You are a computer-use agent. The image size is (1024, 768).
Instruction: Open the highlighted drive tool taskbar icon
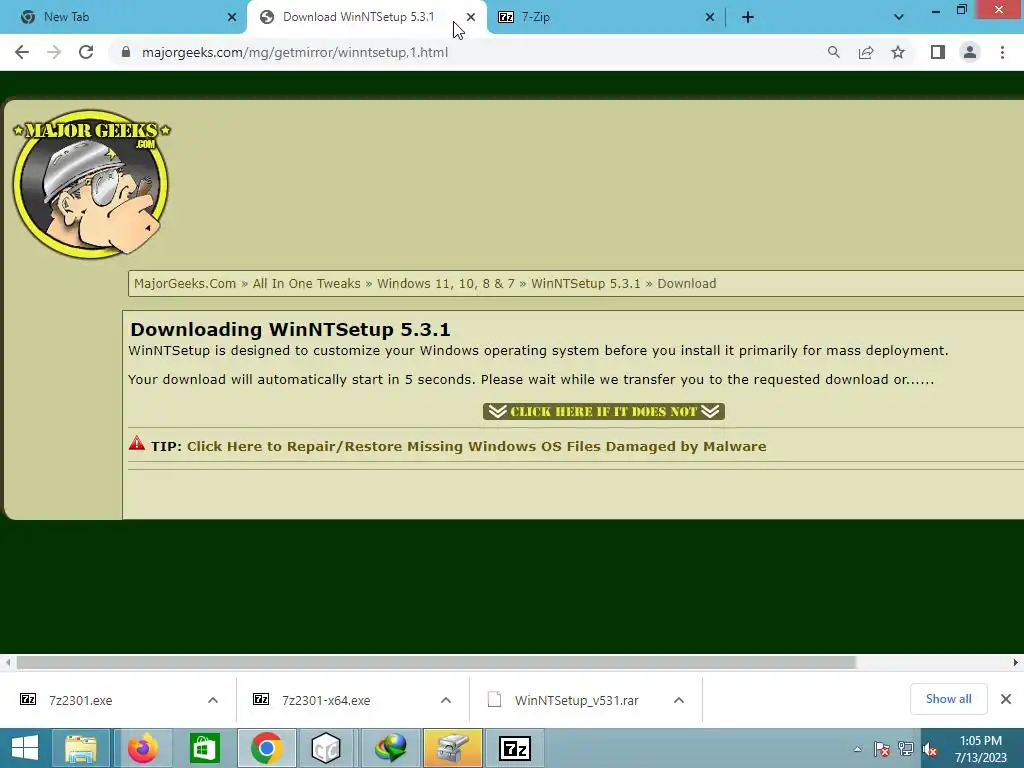pos(453,748)
